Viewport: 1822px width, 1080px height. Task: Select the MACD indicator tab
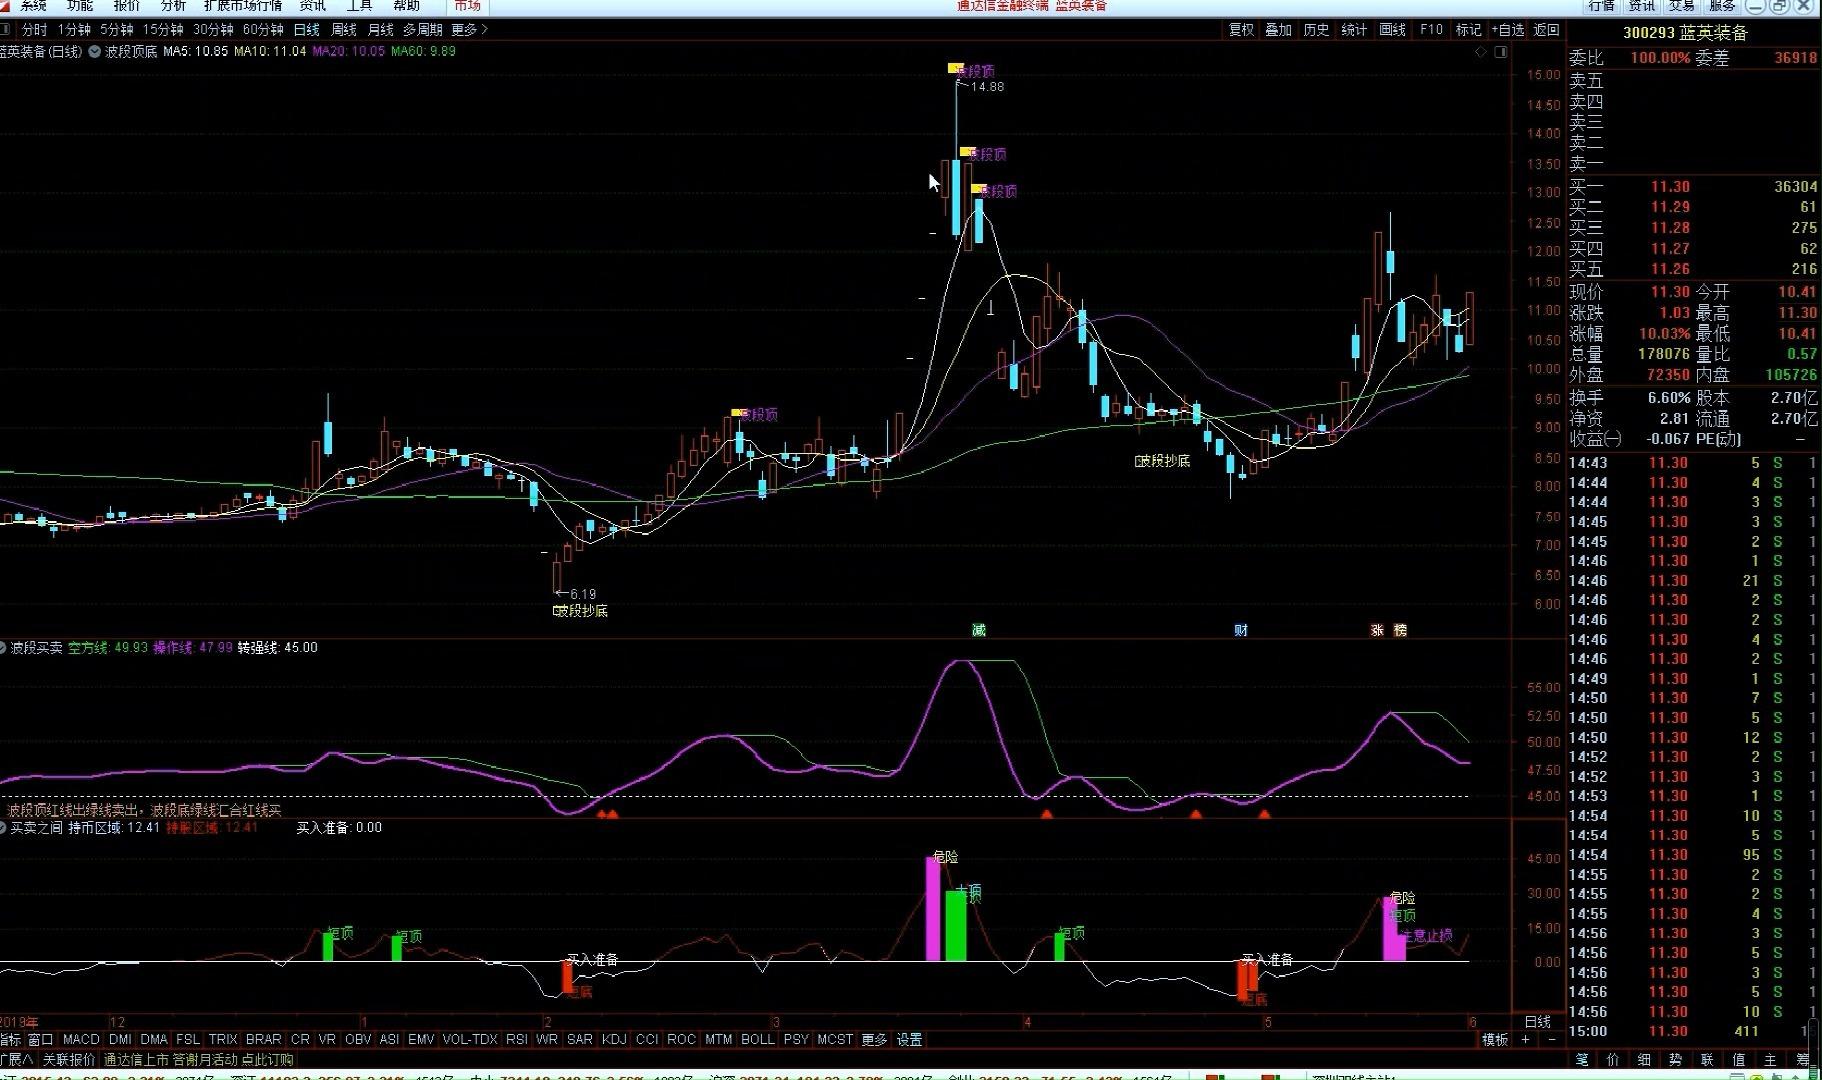click(81, 1040)
